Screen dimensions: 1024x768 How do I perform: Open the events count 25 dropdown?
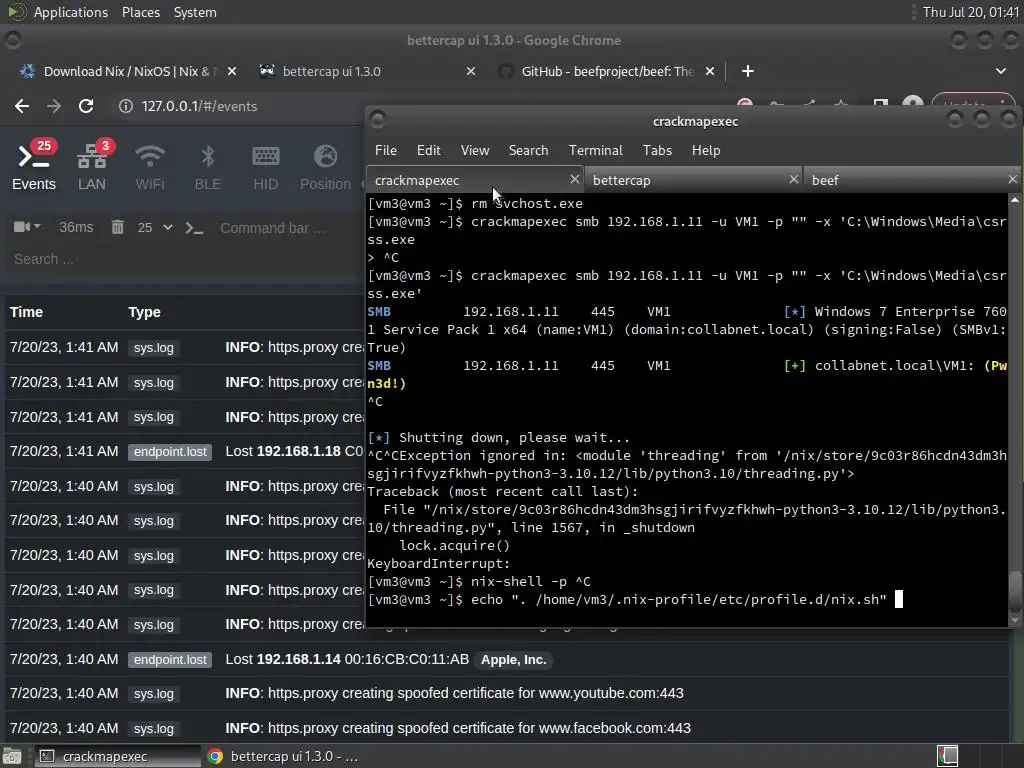[155, 227]
